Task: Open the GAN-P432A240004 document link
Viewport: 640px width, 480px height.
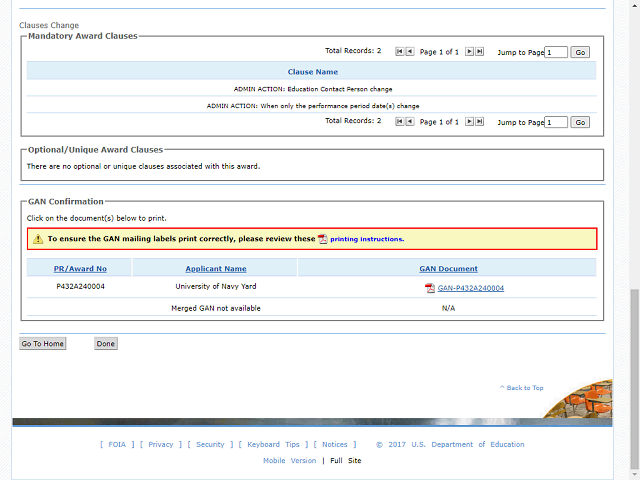Action: (x=470, y=288)
